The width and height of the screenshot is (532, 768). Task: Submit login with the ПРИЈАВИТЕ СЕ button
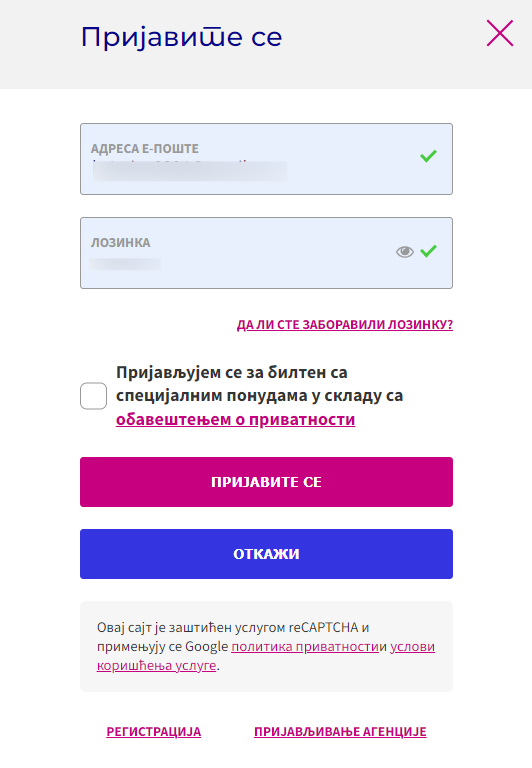coord(266,482)
